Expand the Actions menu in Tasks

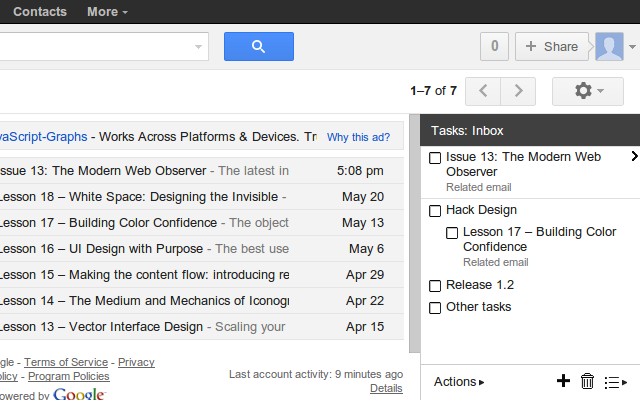click(459, 381)
